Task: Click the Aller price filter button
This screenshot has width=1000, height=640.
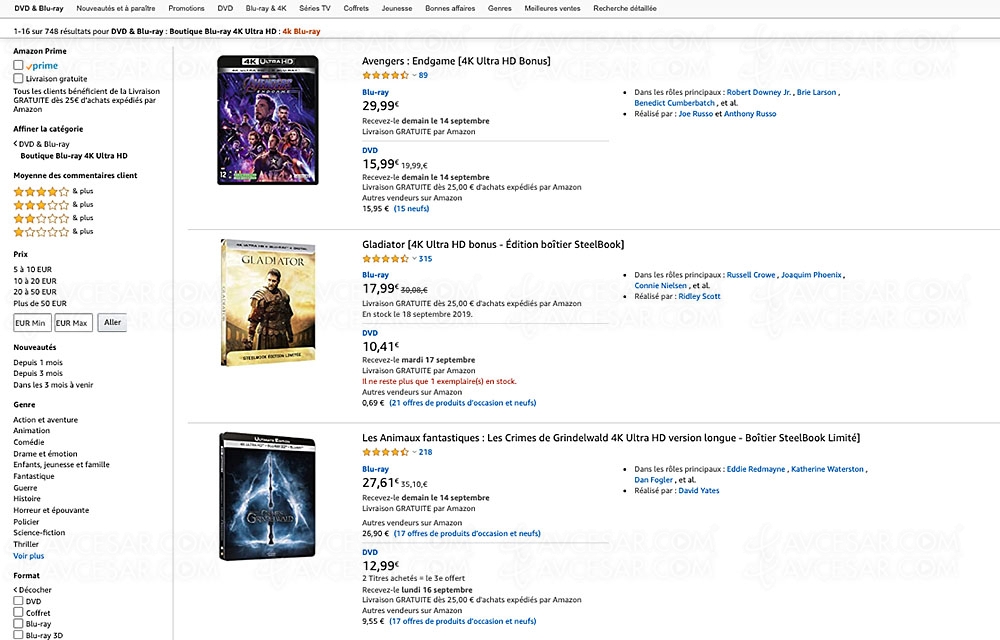Action: pyautogui.click(x=112, y=322)
